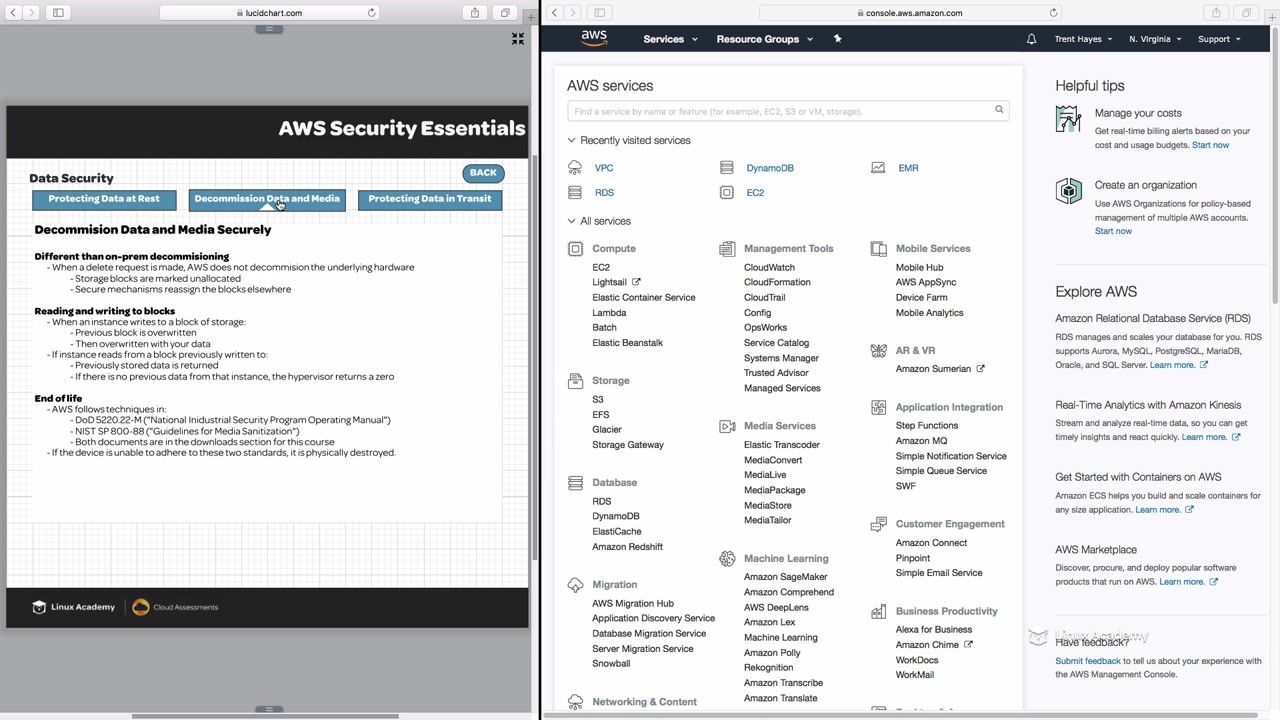Image resolution: width=1280 pixels, height=720 pixels.
Task: Open the Services dropdown menu
Action: tap(670, 39)
